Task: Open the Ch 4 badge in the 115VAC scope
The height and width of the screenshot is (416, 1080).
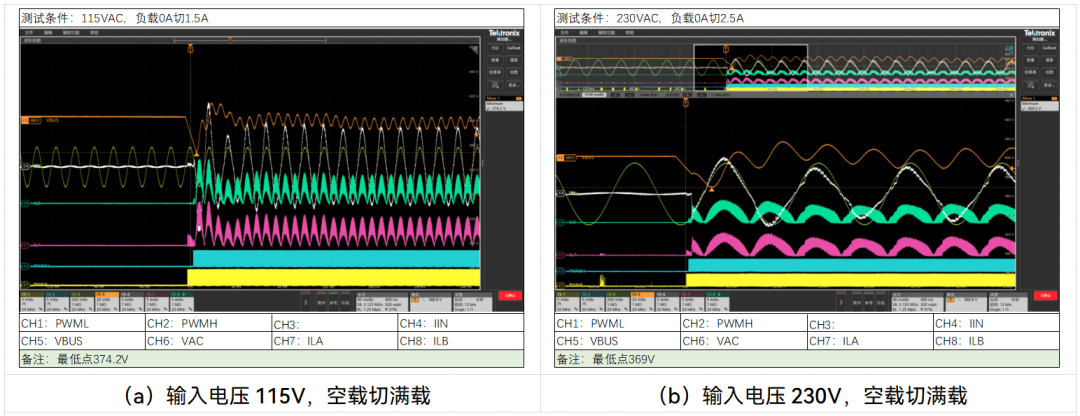Action: pyautogui.click(x=83, y=300)
